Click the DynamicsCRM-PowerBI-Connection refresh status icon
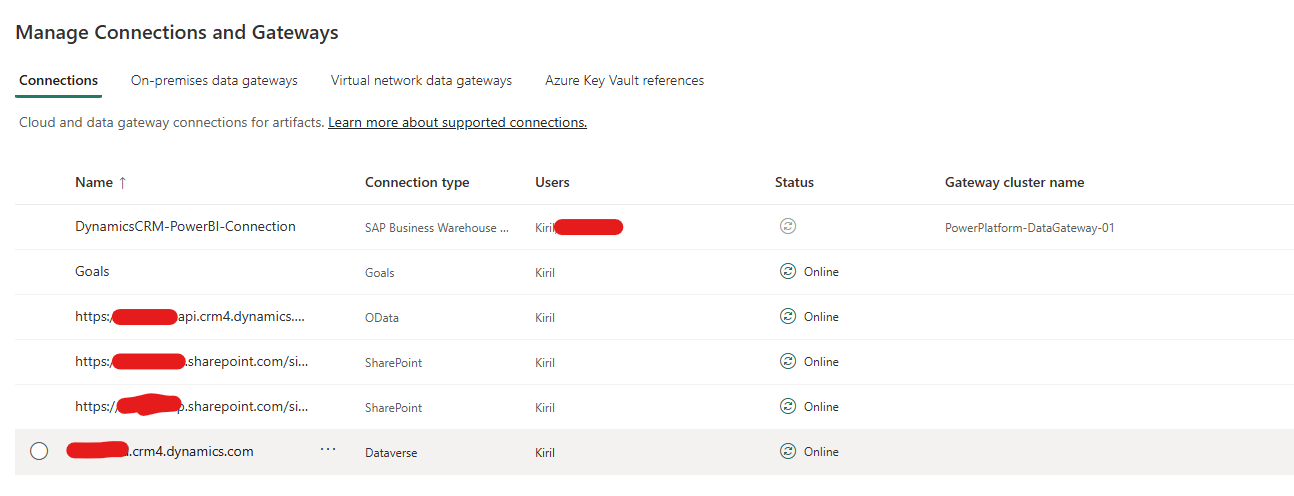This screenshot has height=496, width=1294. point(788,227)
